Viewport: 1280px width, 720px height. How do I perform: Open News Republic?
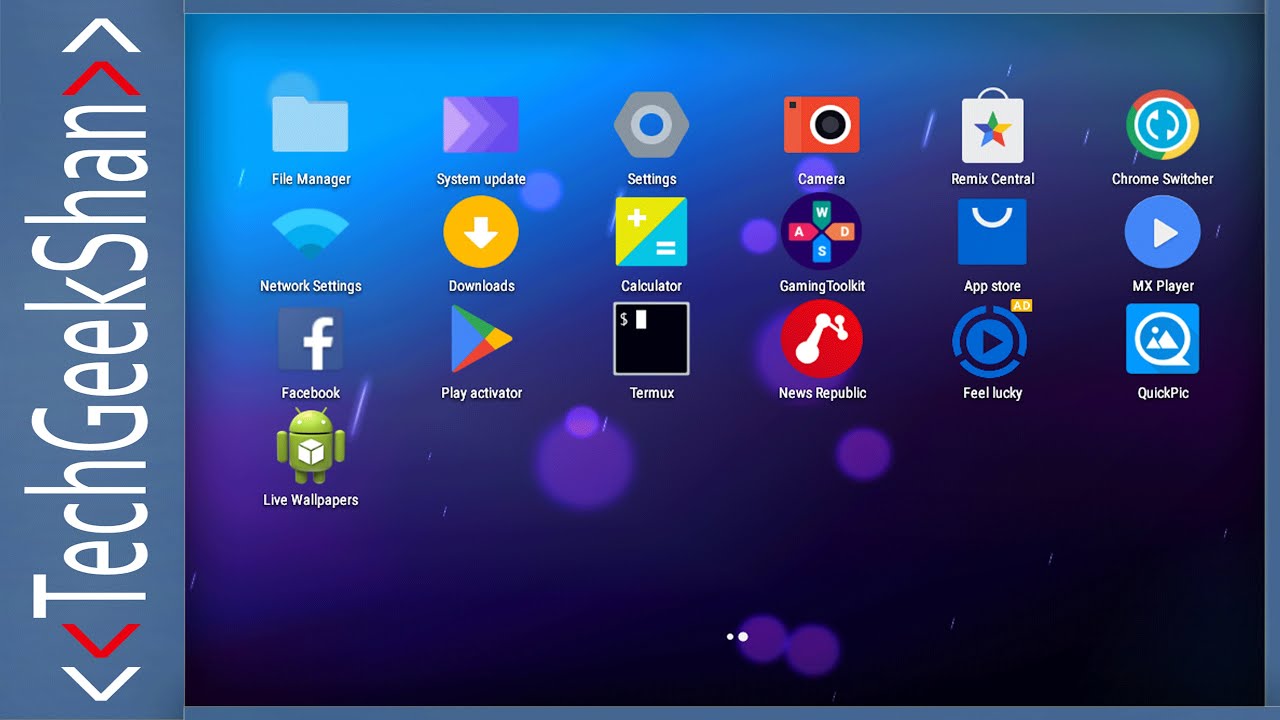click(x=821, y=339)
